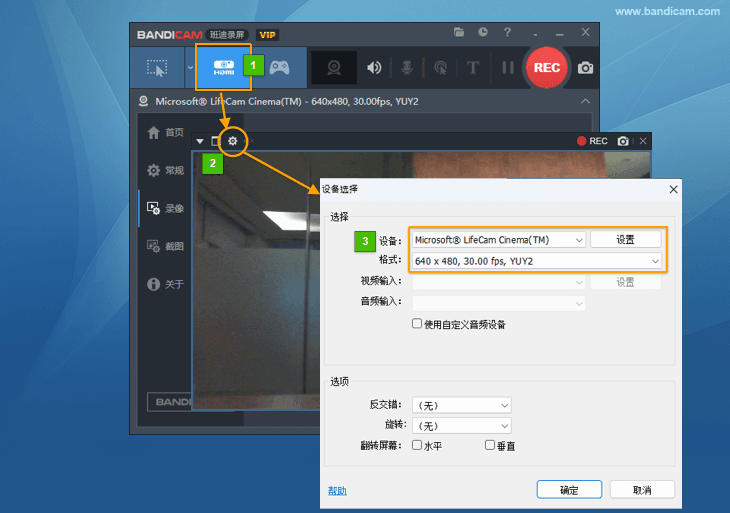Open Bandicam help question mark
Viewport: 730px width, 513px height.
point(507,32)
